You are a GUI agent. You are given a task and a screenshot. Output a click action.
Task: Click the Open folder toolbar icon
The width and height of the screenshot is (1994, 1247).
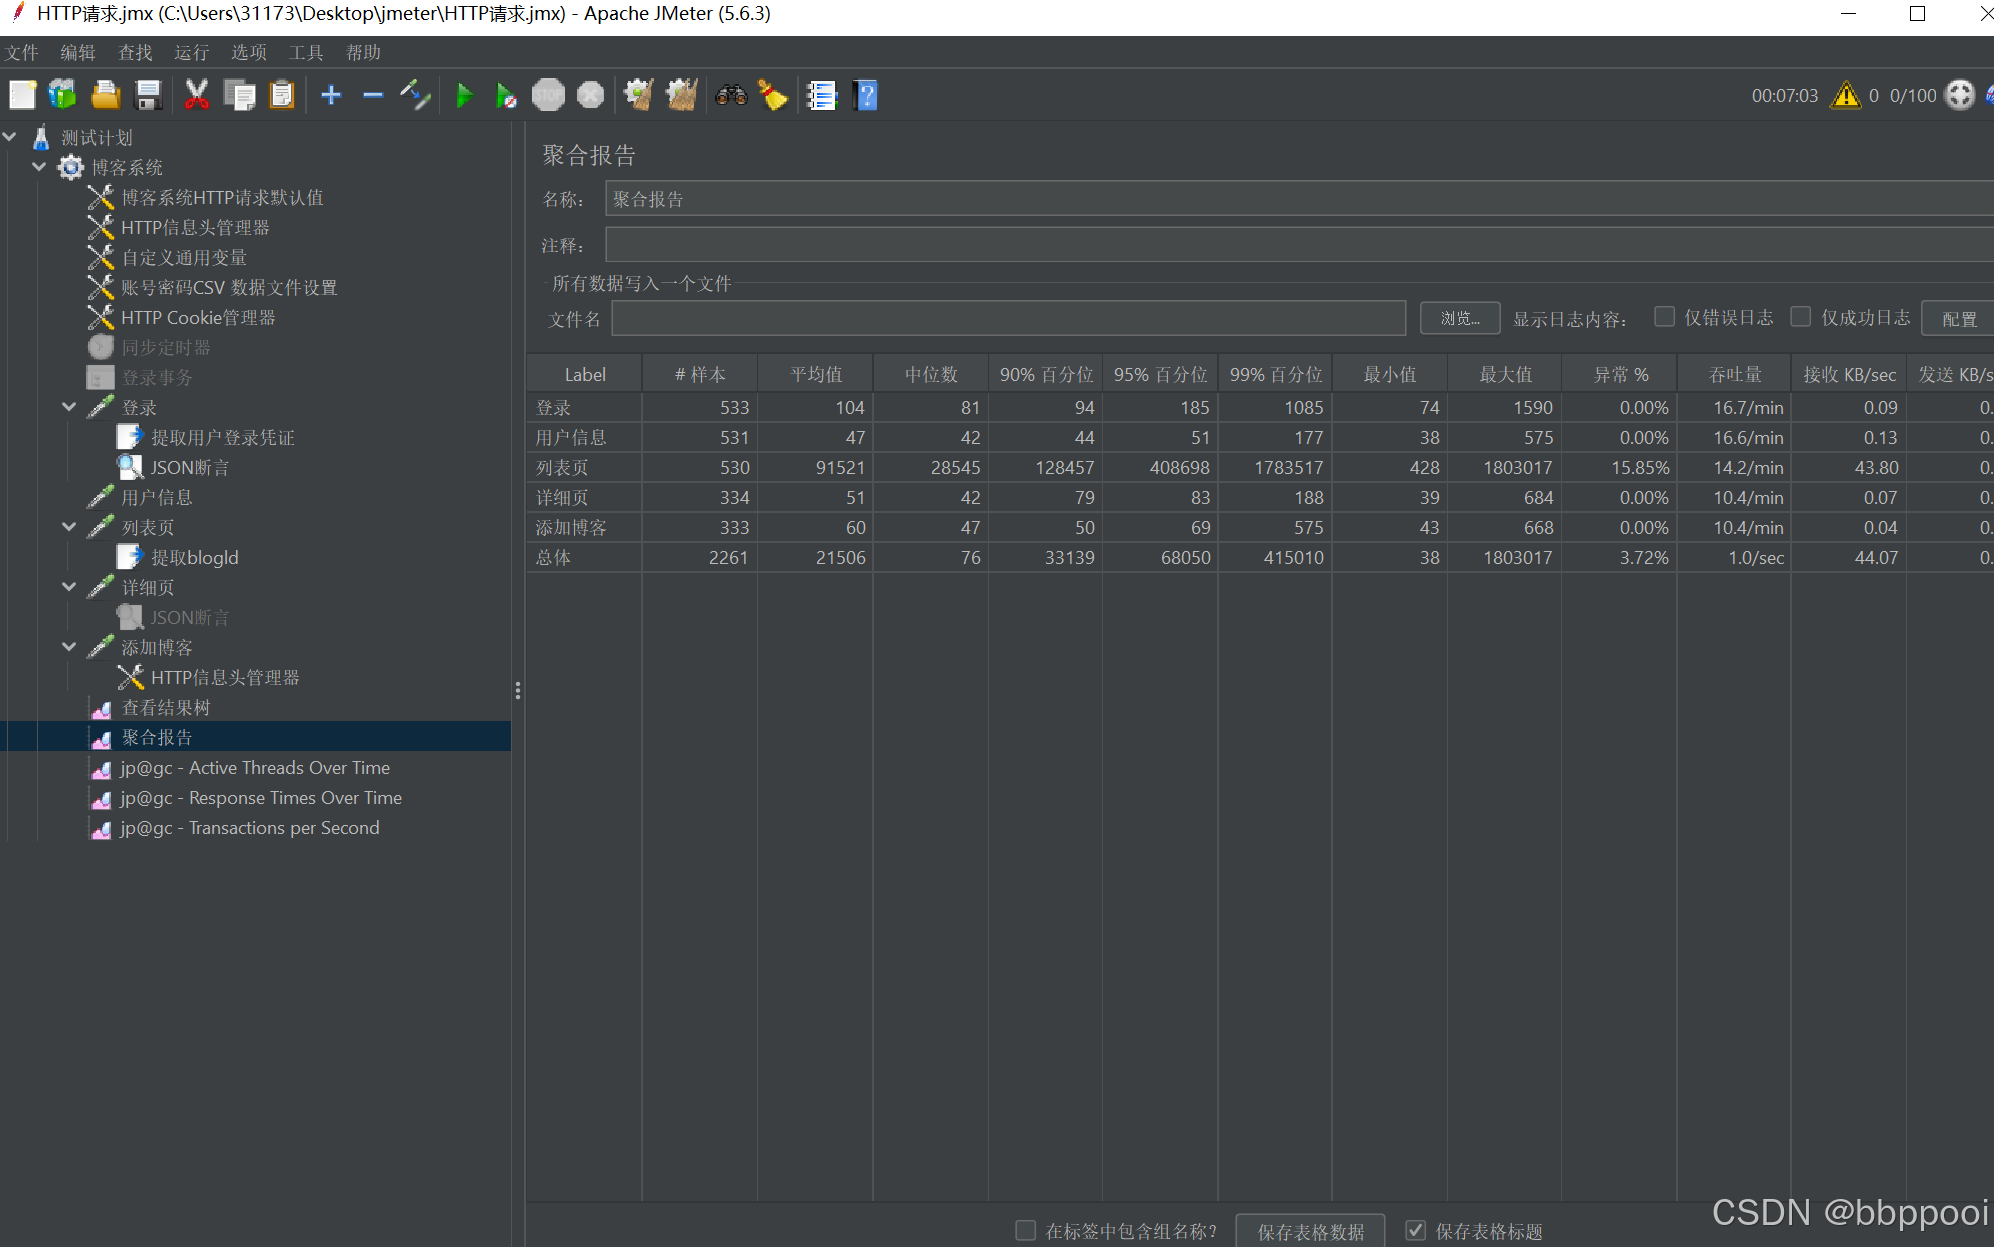coord(105,96)
